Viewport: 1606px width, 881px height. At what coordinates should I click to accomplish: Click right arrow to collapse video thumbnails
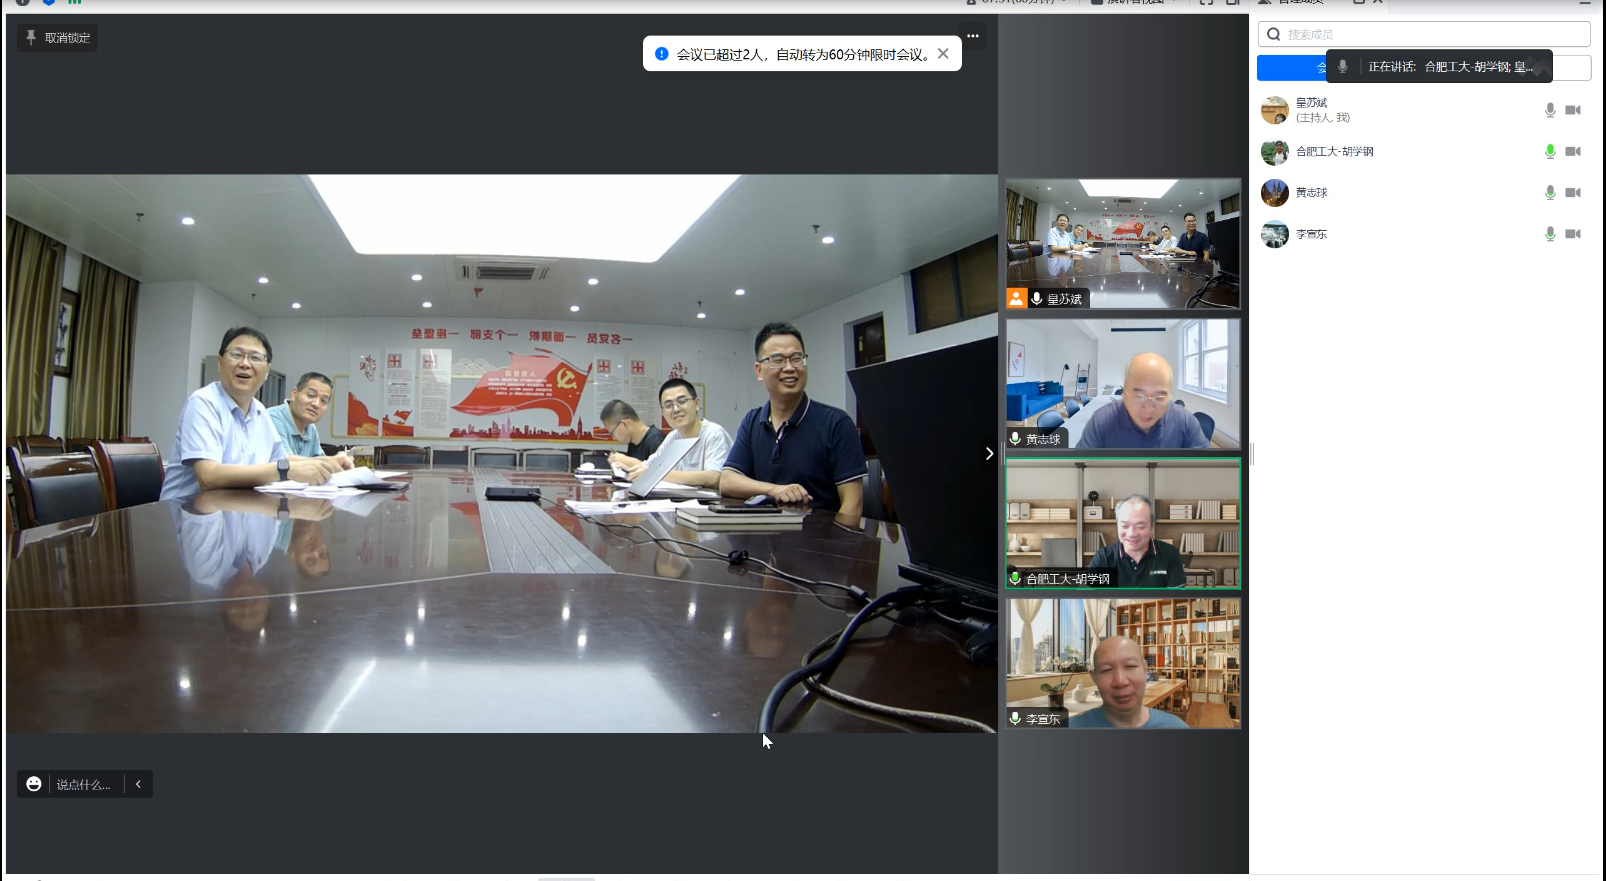(989, 454)
